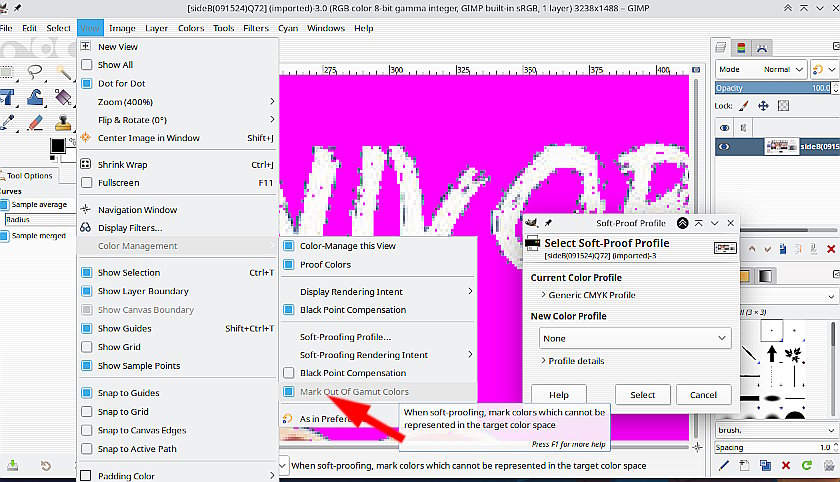Viewport: 840px width, 482px height.
Task: Select the Fuzzy Select magic wand tool
Action: [63, 71]
